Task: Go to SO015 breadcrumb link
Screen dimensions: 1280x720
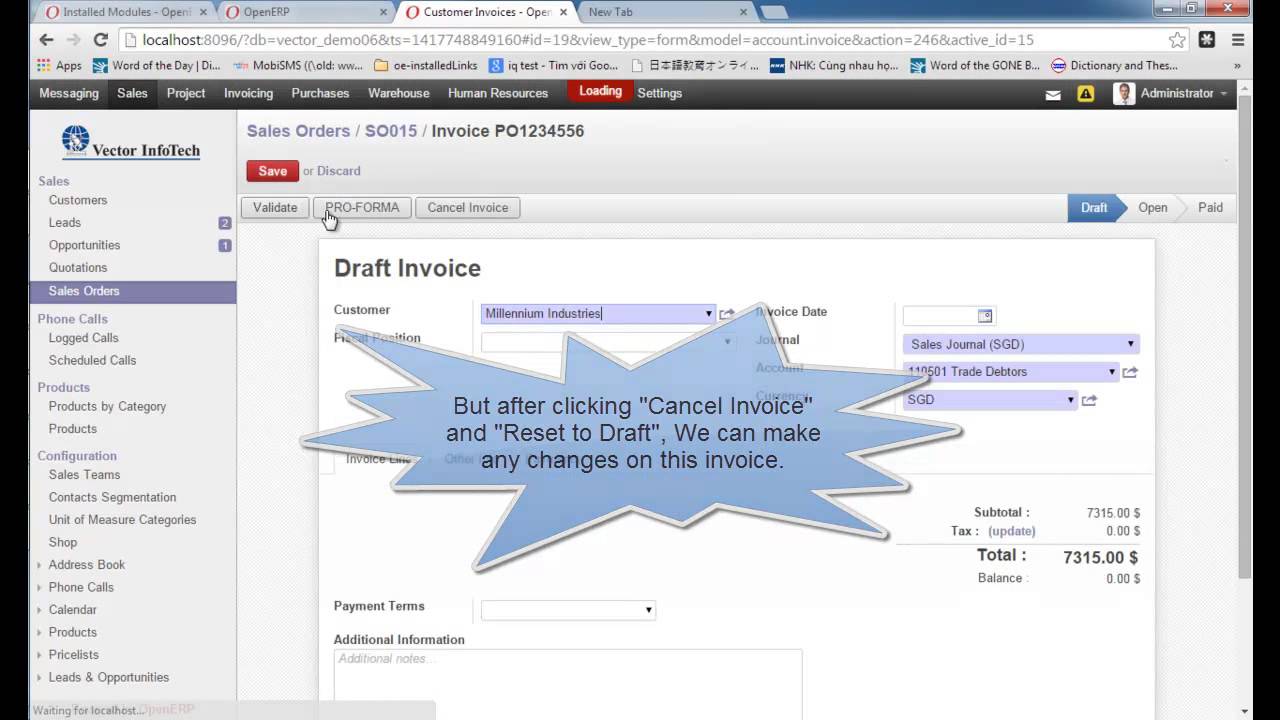Action: (391, 131)
